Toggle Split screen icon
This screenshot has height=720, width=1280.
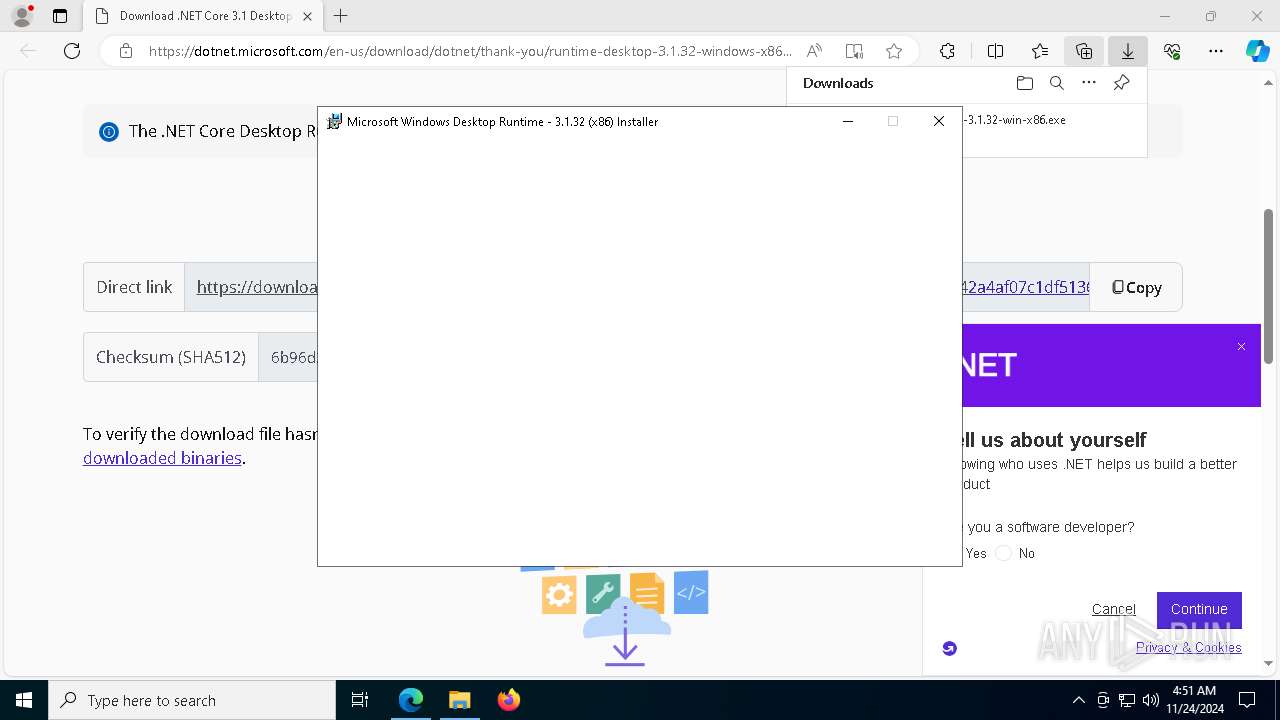coord(995,51)
